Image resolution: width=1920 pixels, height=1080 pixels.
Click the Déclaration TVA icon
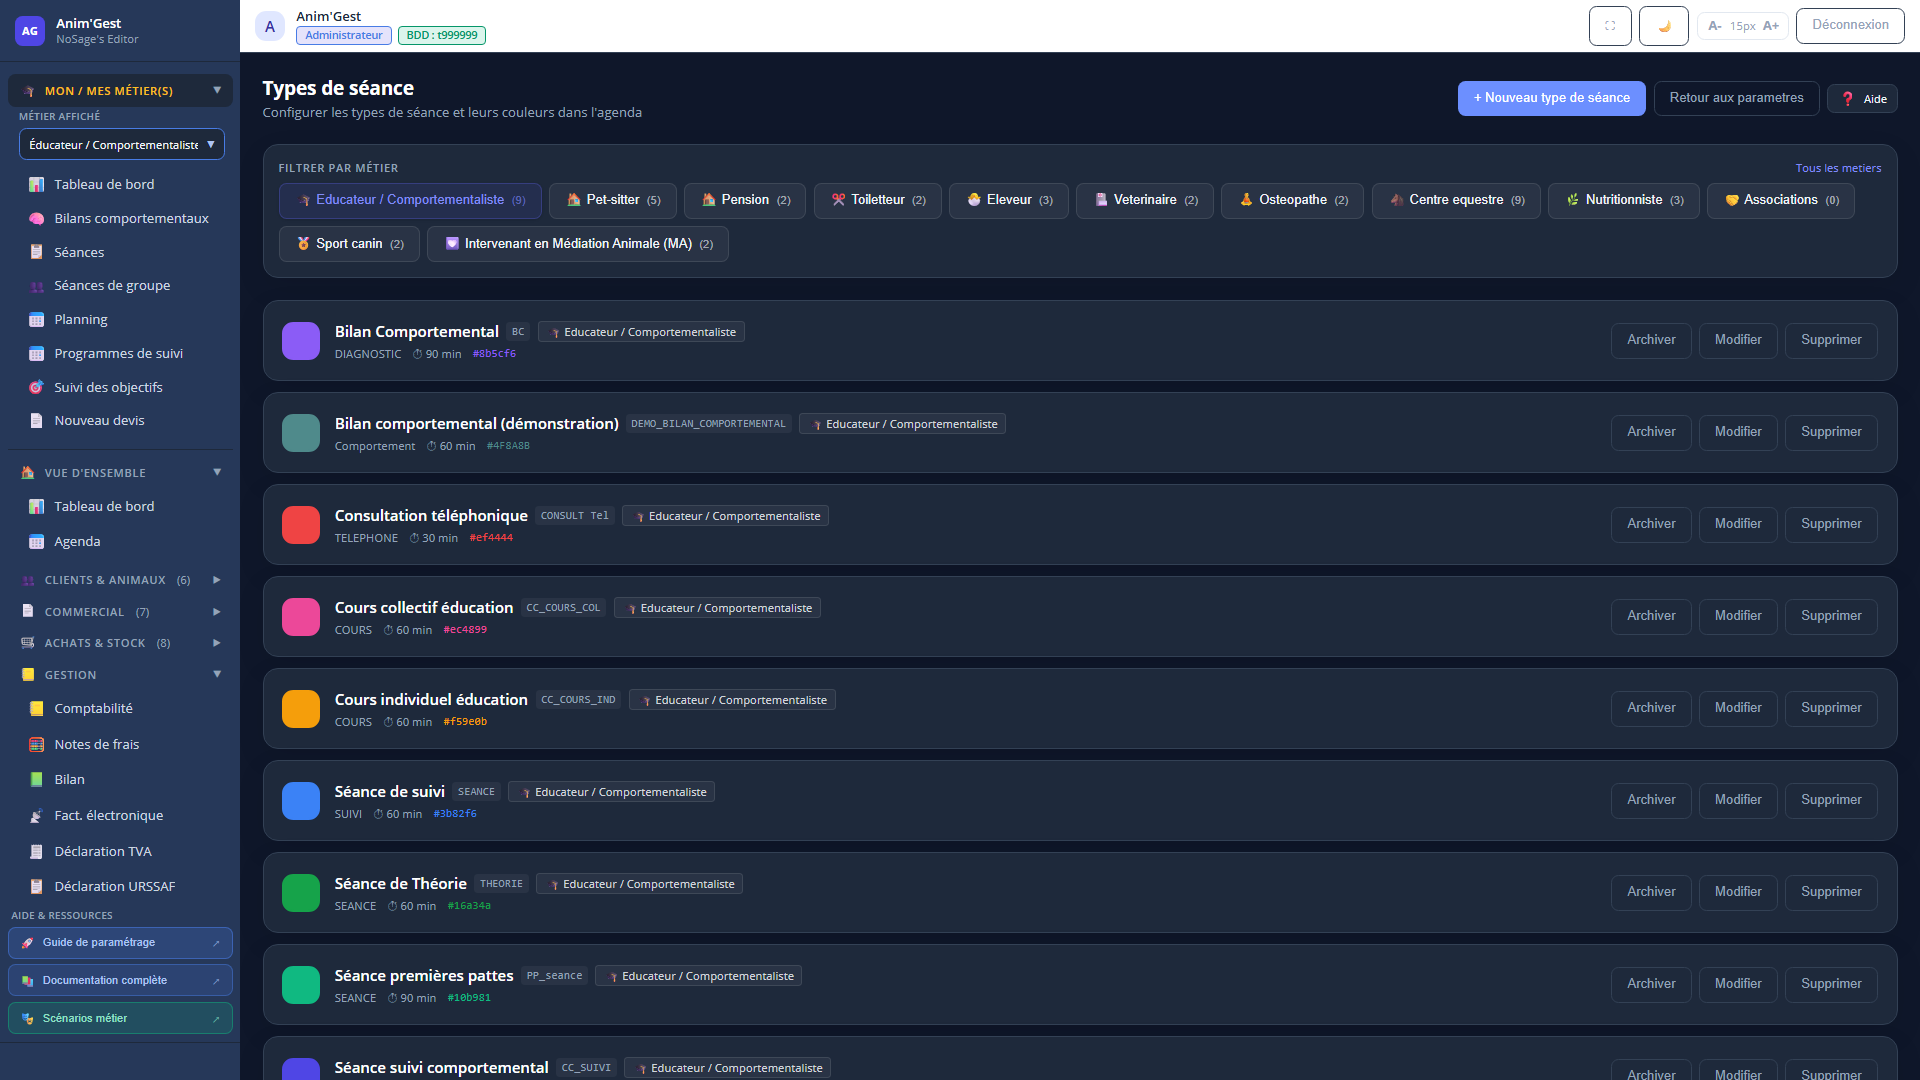(x=37, y=852)
